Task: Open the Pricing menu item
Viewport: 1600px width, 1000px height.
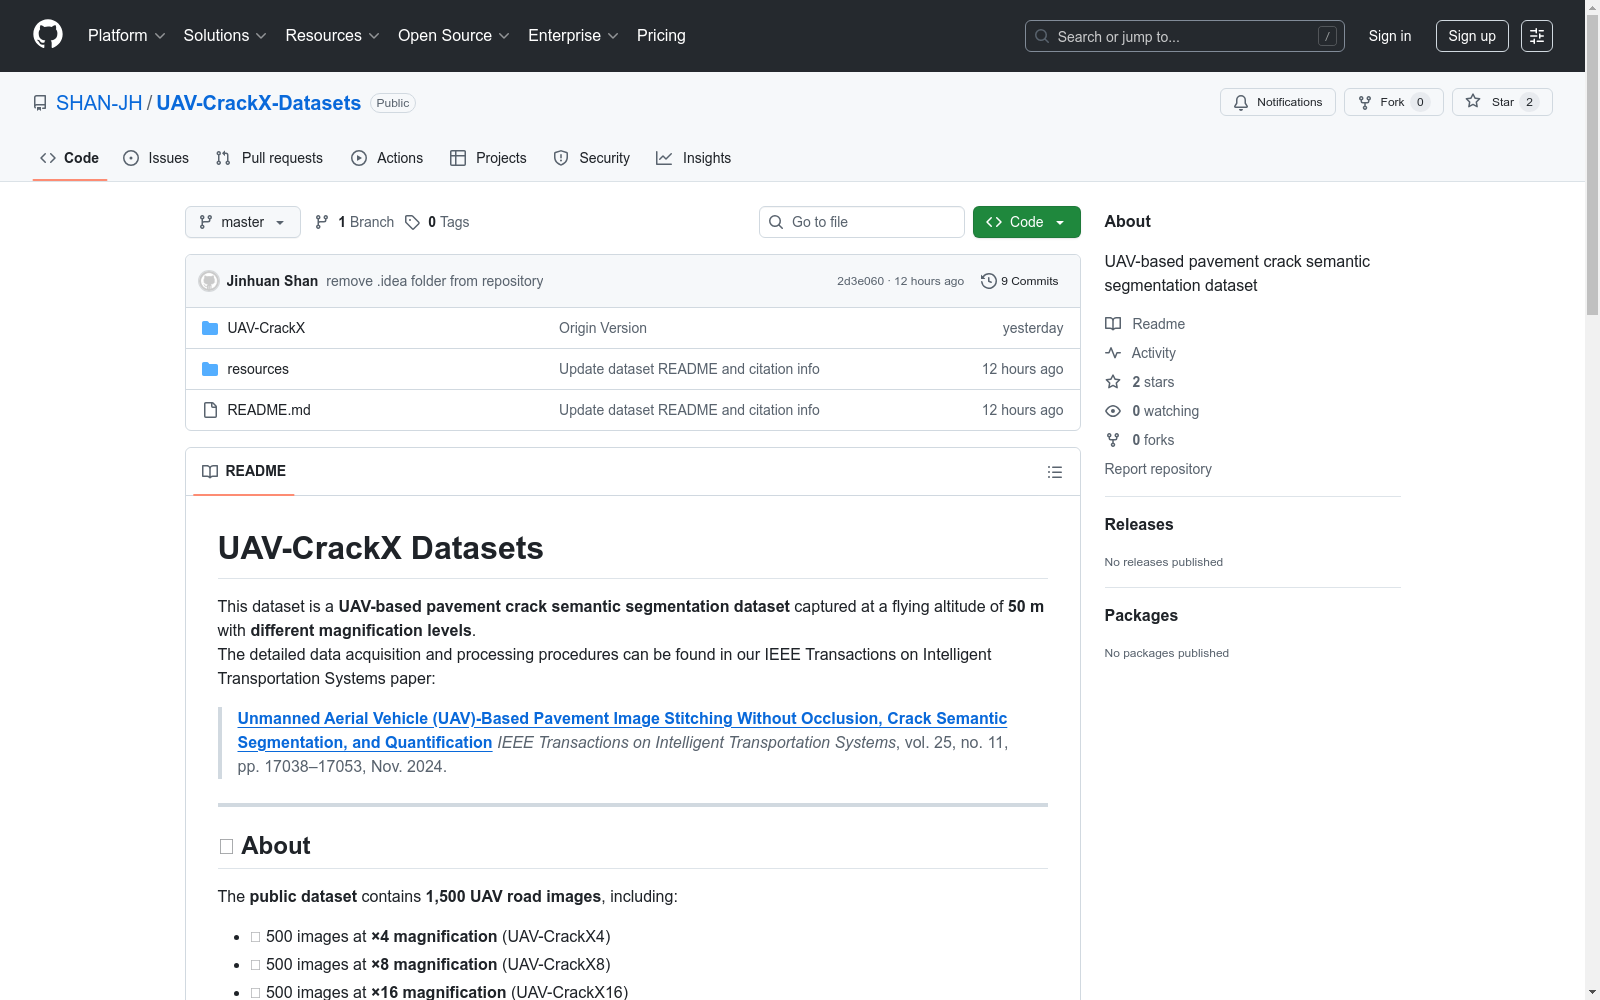Action: (x=661, y=36)
